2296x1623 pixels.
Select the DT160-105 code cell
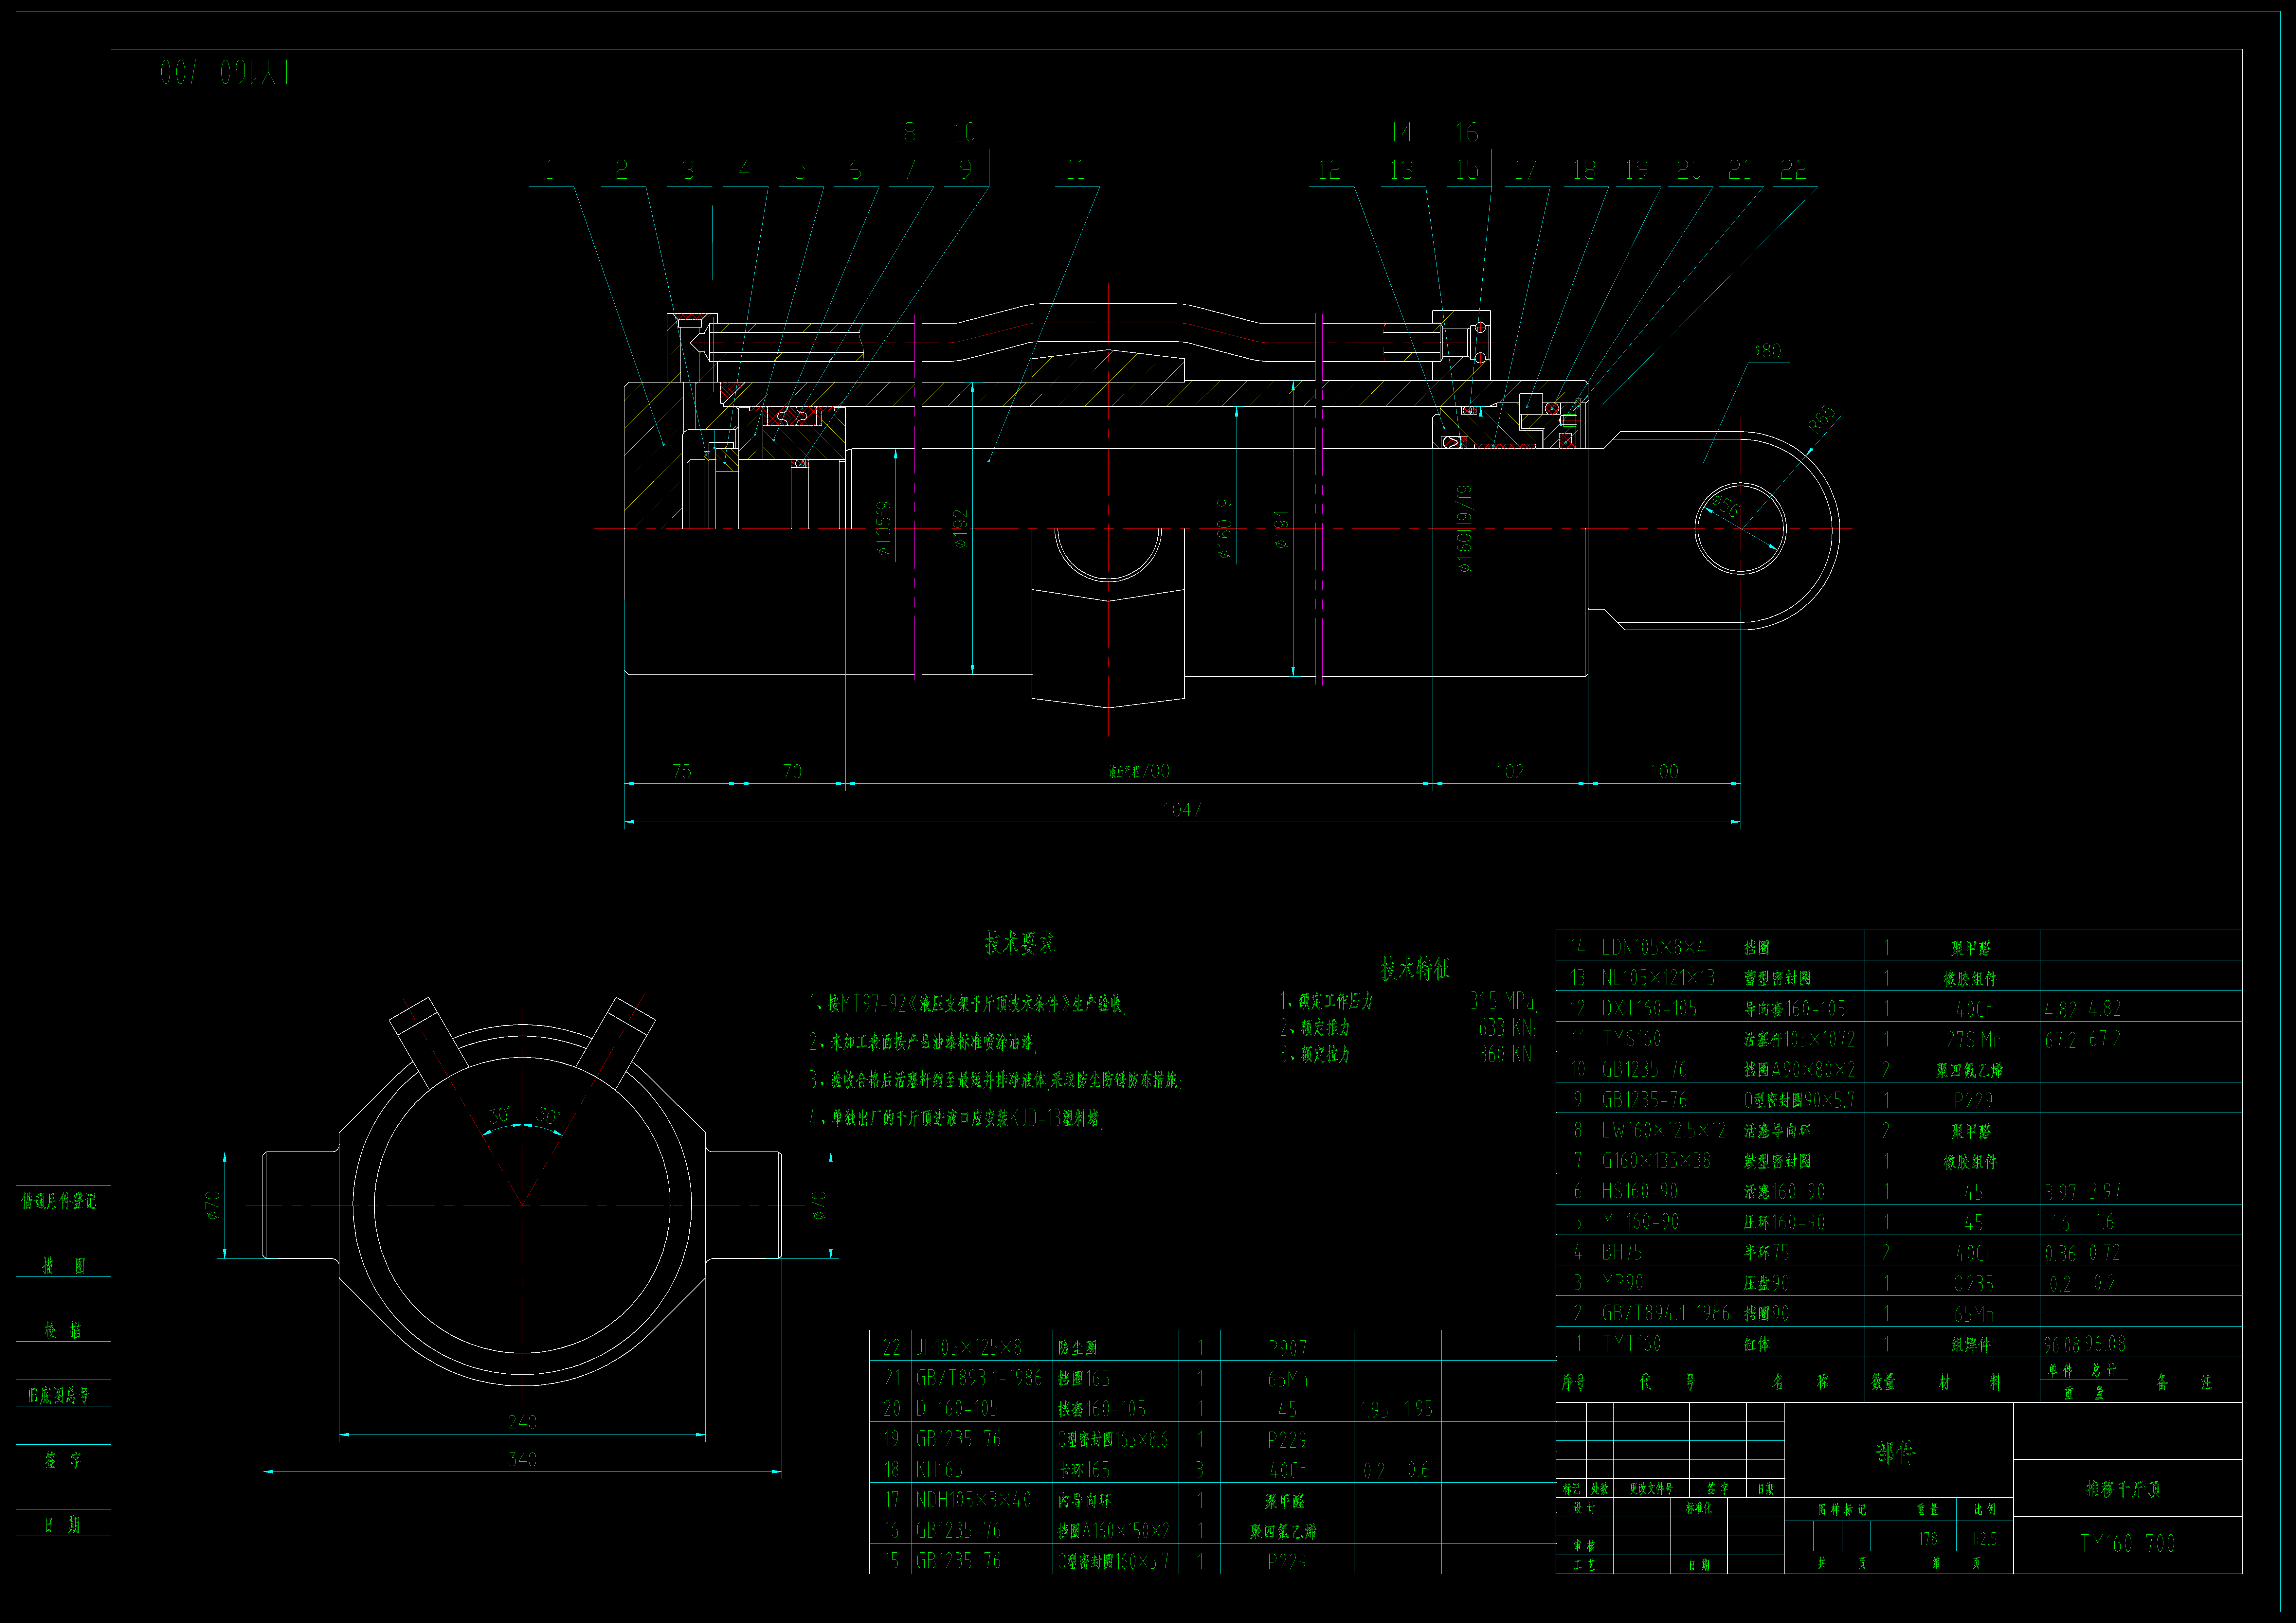click(957, 1409)
